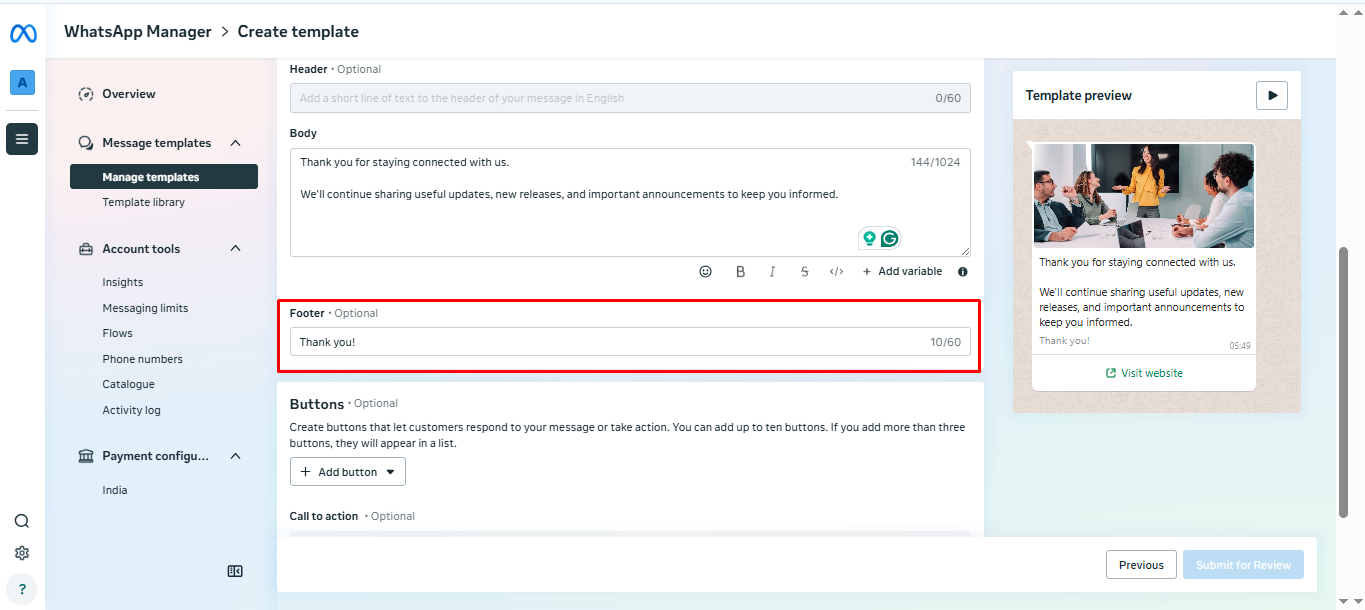1365x610 pixels.
Task: Click the Previous button
Action: point(1141,565)
